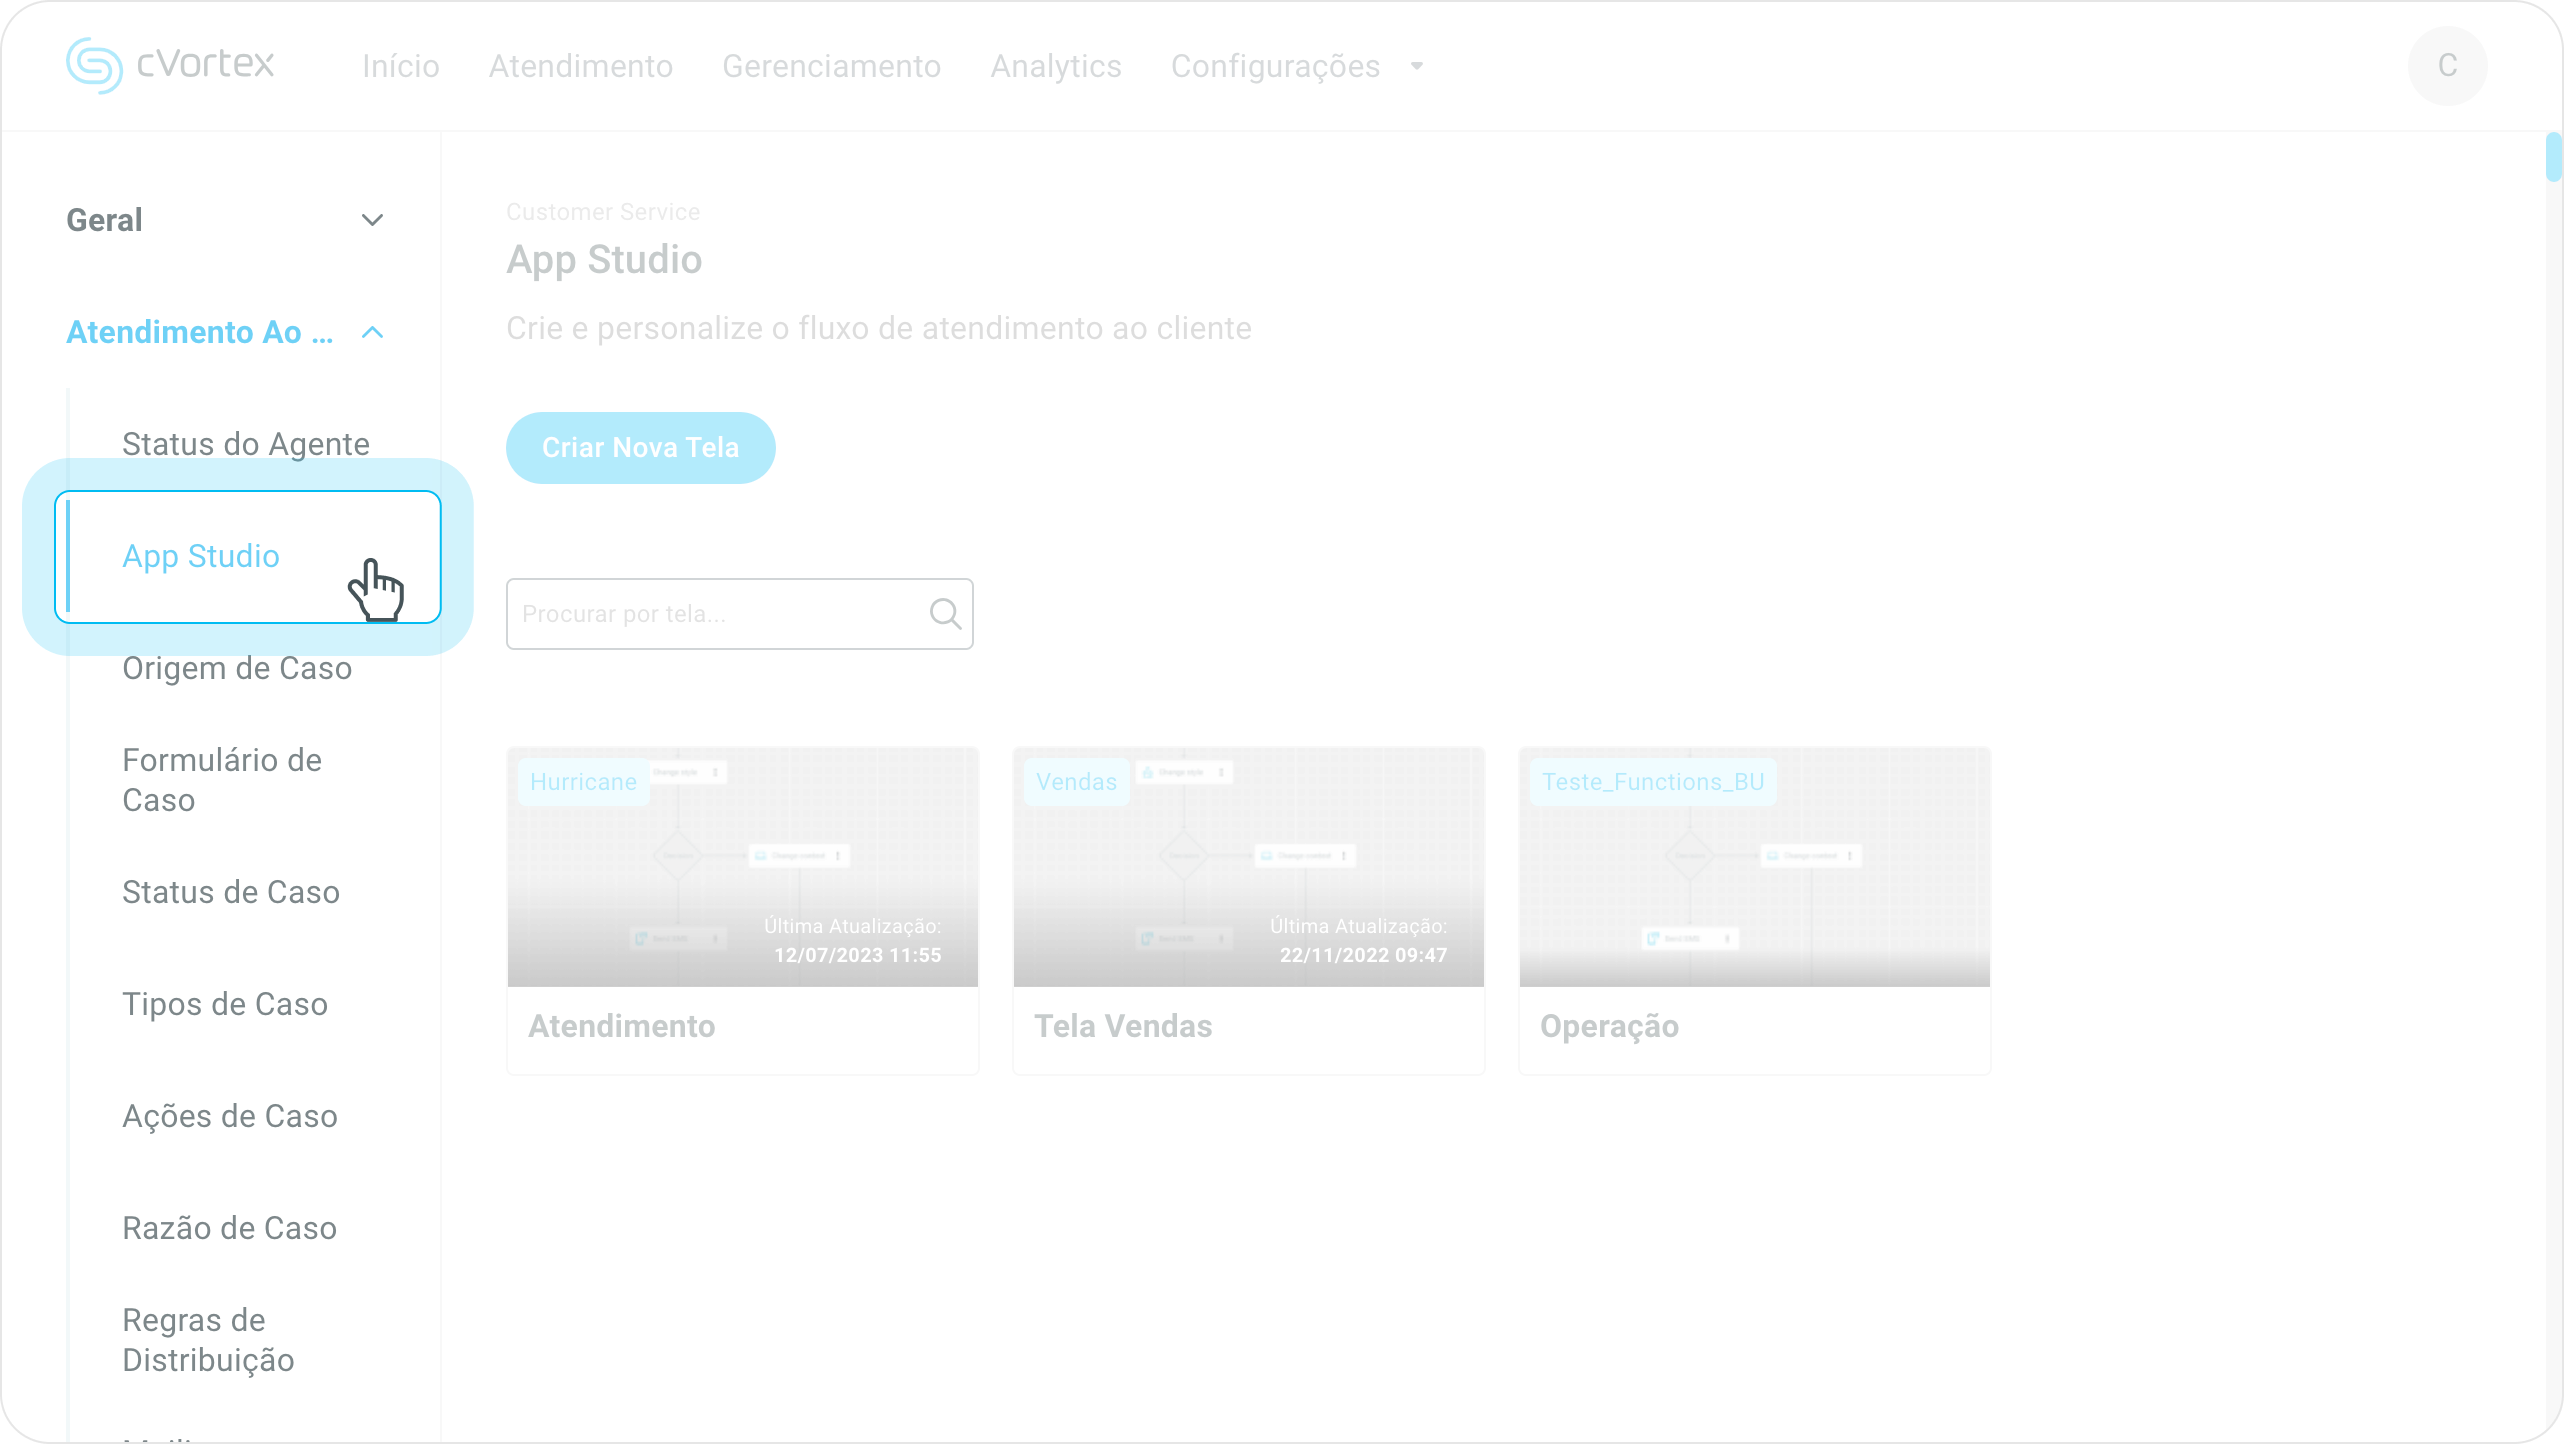Open the user avatar C menu
Image resolution: width=2564 pixels, height=1444 pixels.
[x=2446, y=66]
